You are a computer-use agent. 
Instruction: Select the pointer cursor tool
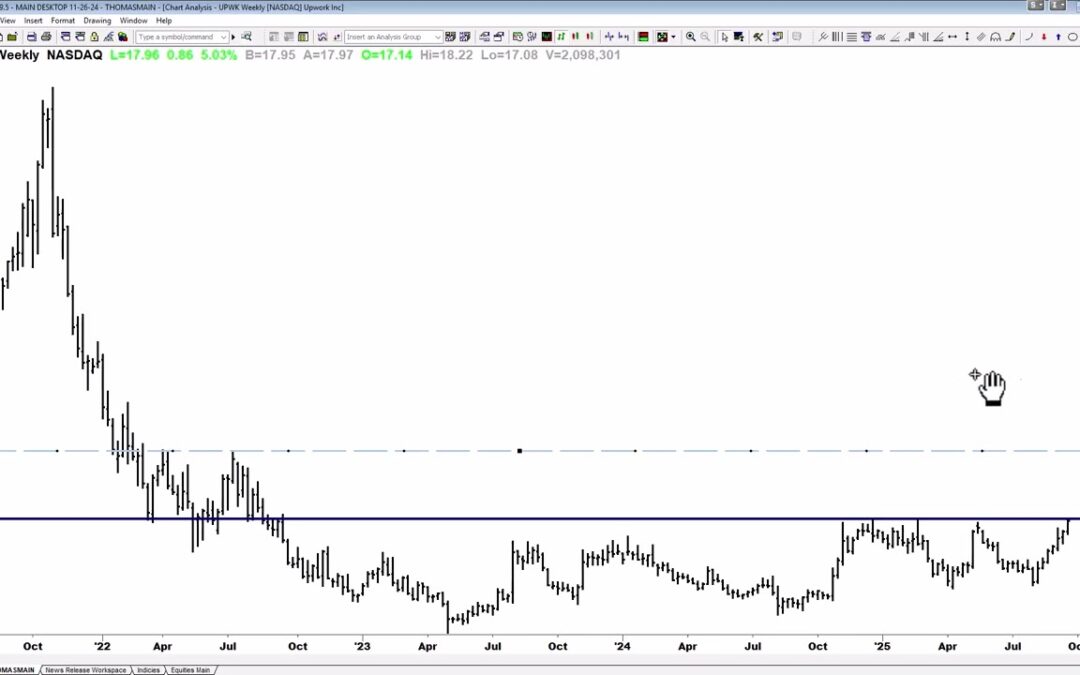click(x=725, y=37)
